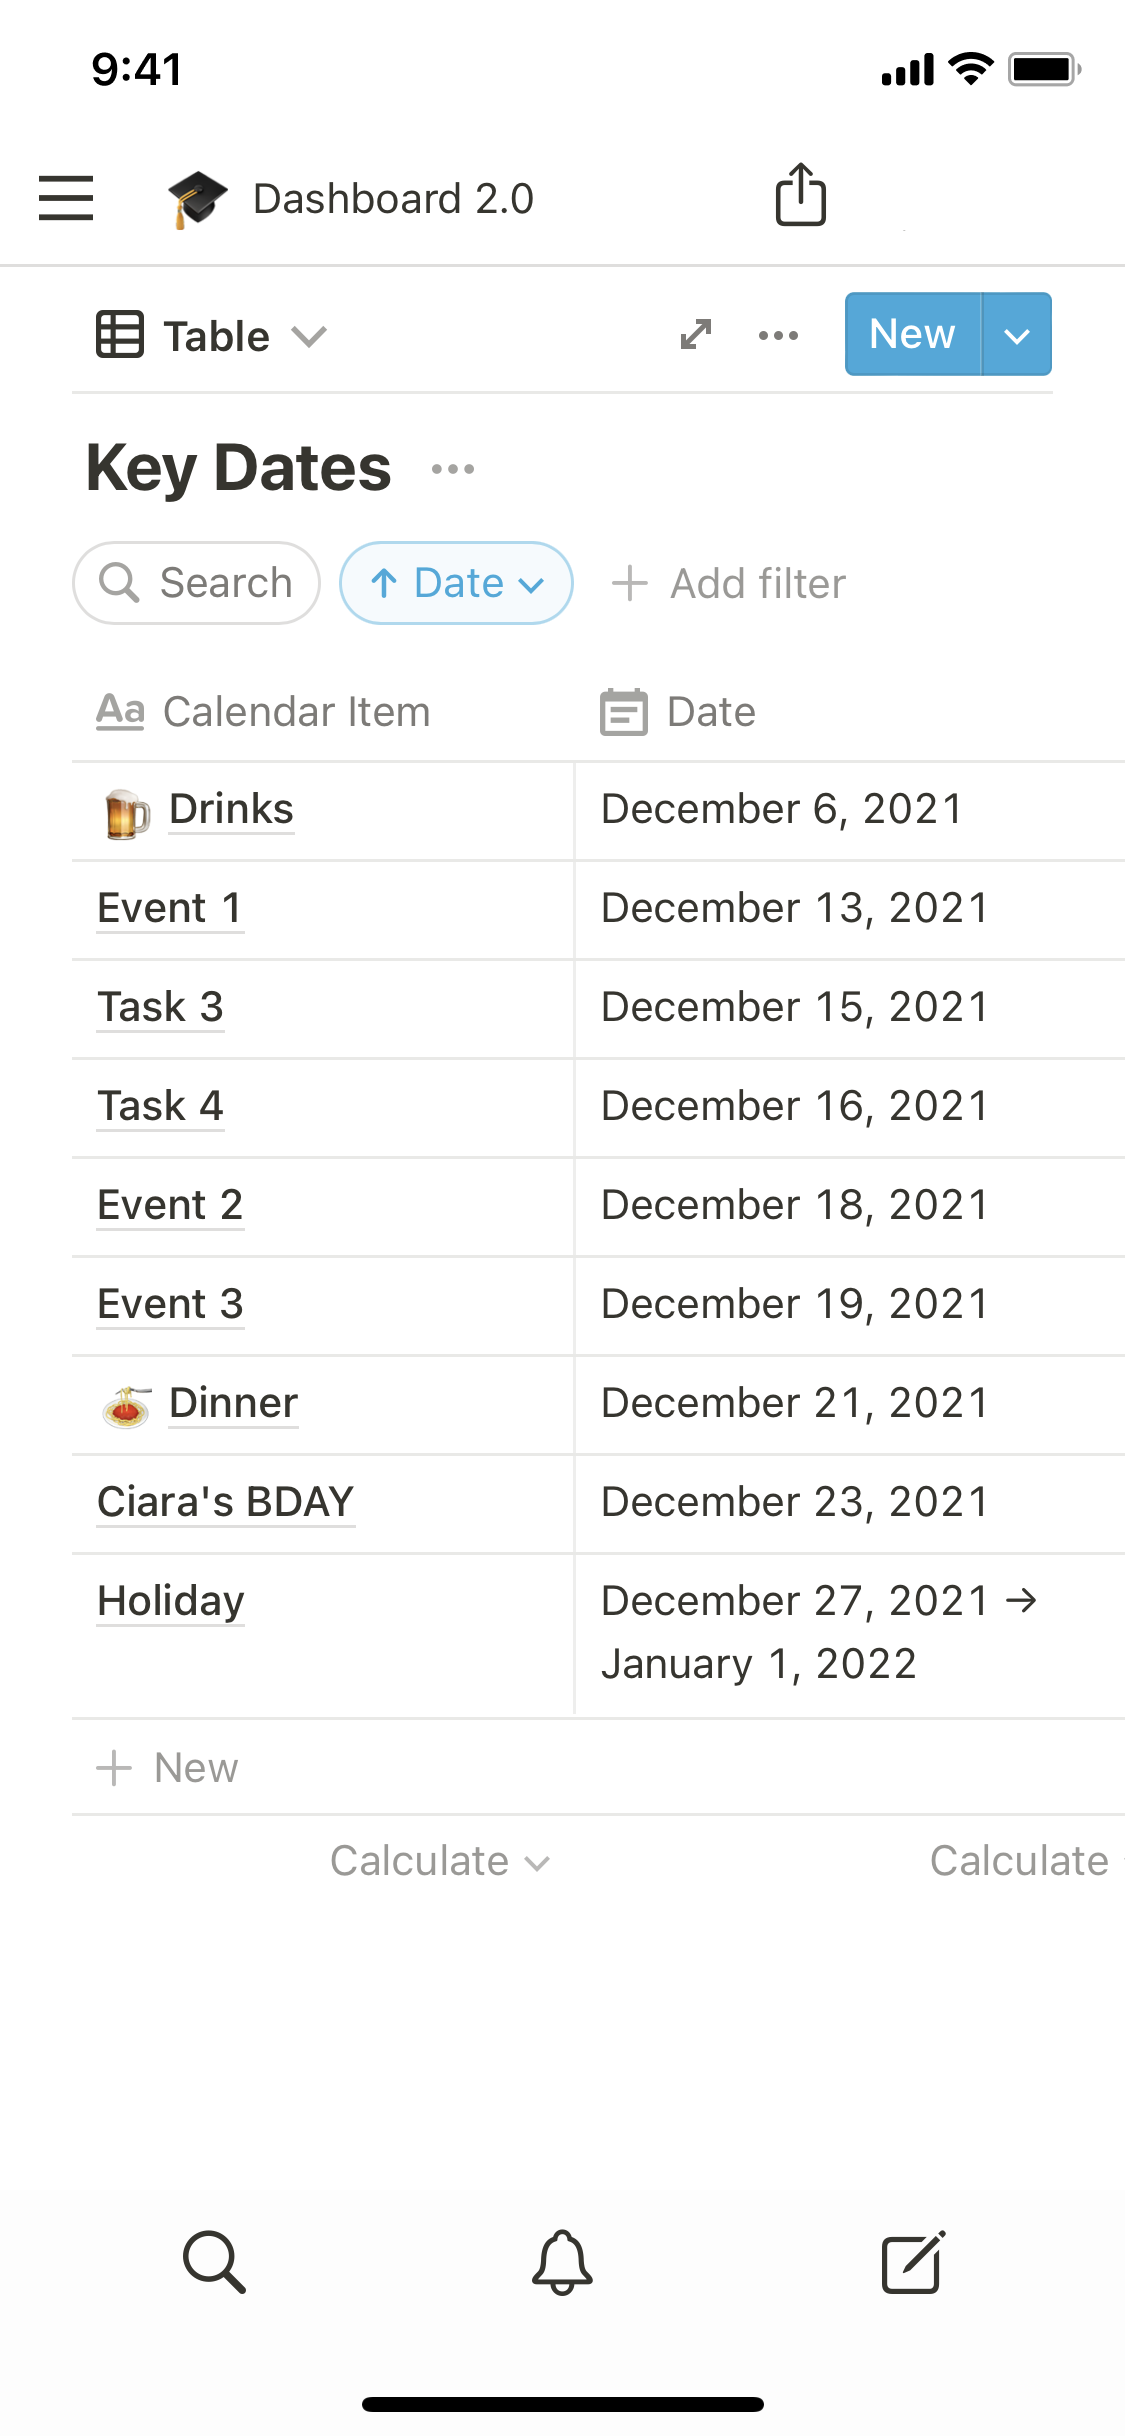Screen dimensions: 1125x2436
Task: Open the hamburger sidebar menu
Action: coord(66,197)
